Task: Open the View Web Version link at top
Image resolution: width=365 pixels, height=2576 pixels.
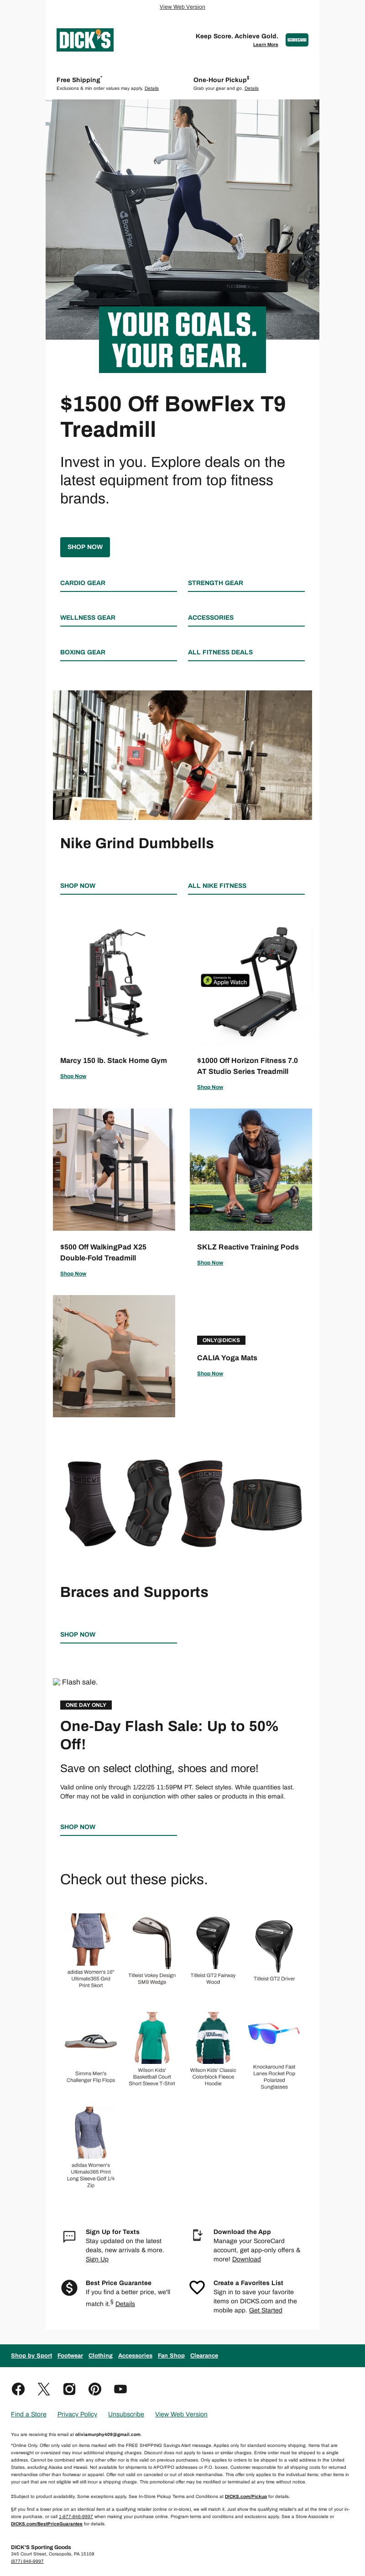Action: pyautogui.click(x=182, y=7)
